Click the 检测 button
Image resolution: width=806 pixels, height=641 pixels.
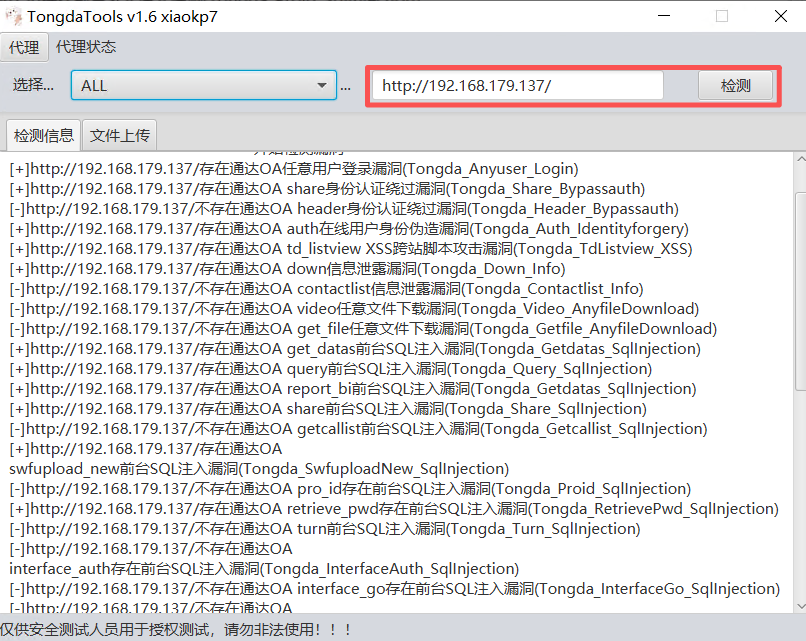[x=736, y=85]
